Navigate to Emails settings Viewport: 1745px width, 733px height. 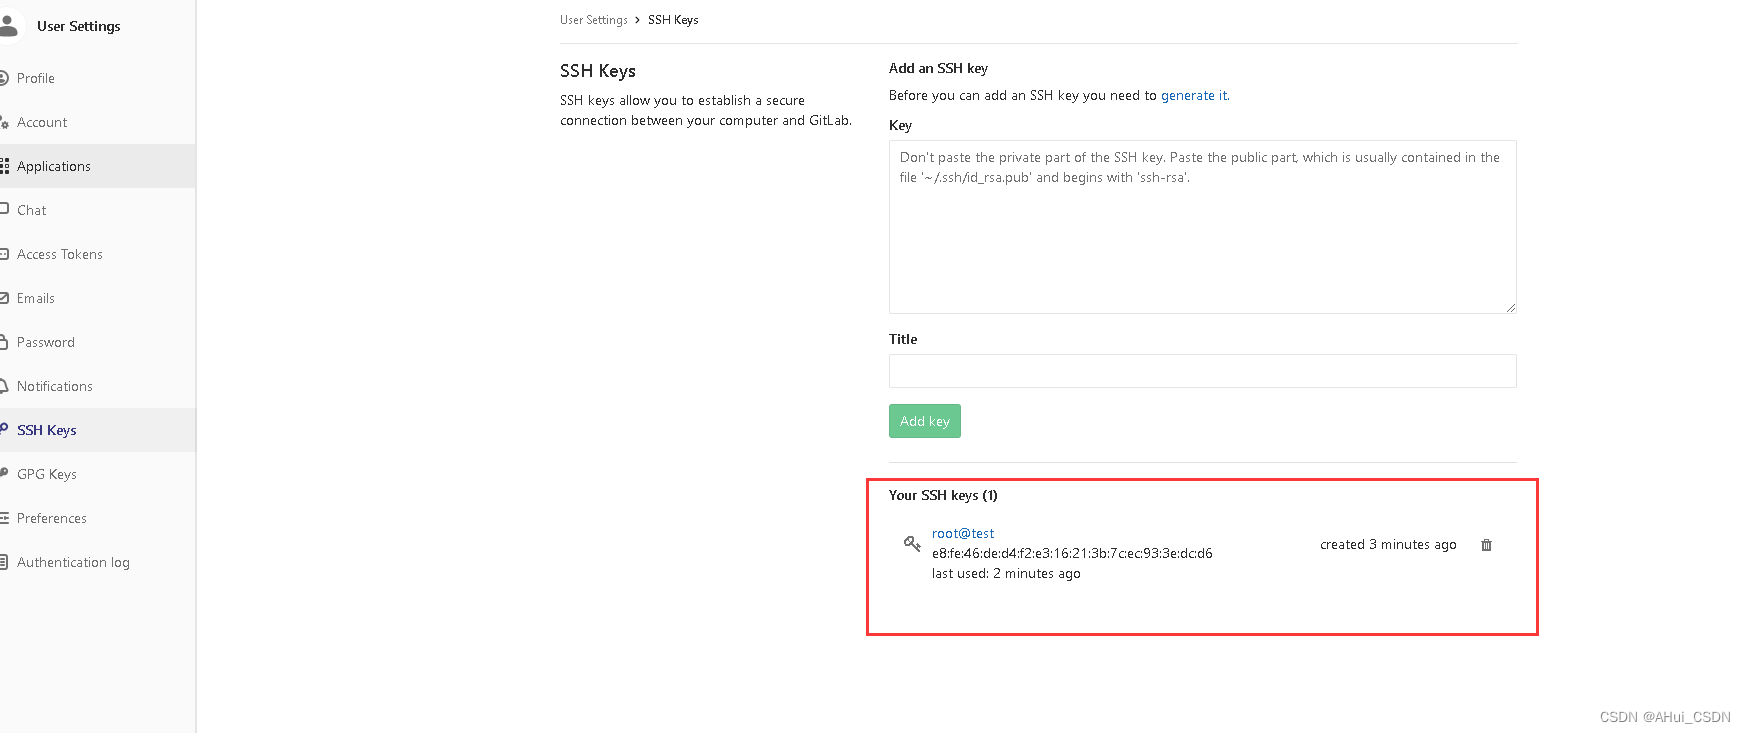point(36,298)
